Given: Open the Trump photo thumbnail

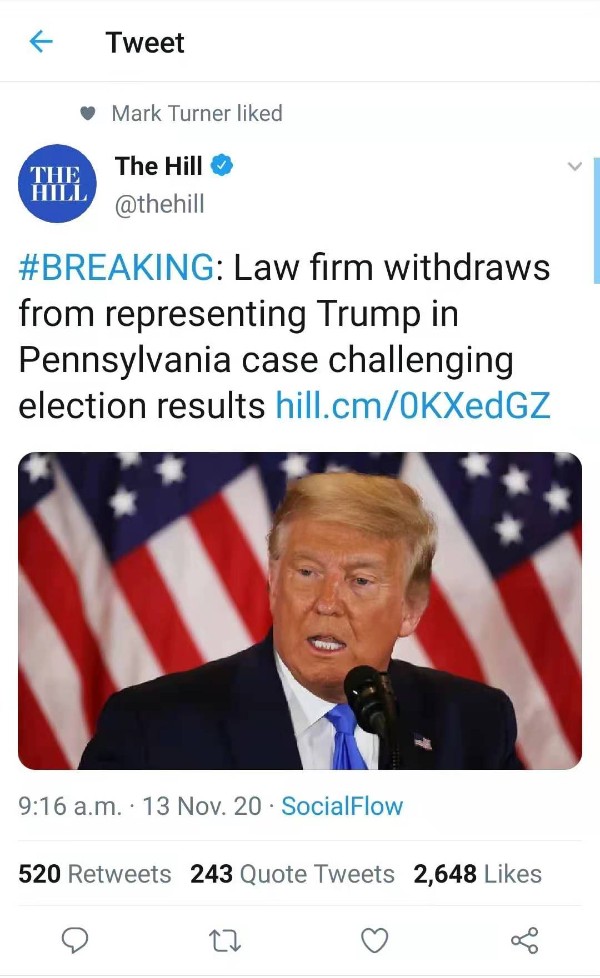Looking at the screenshot, I should pos(300,611).
